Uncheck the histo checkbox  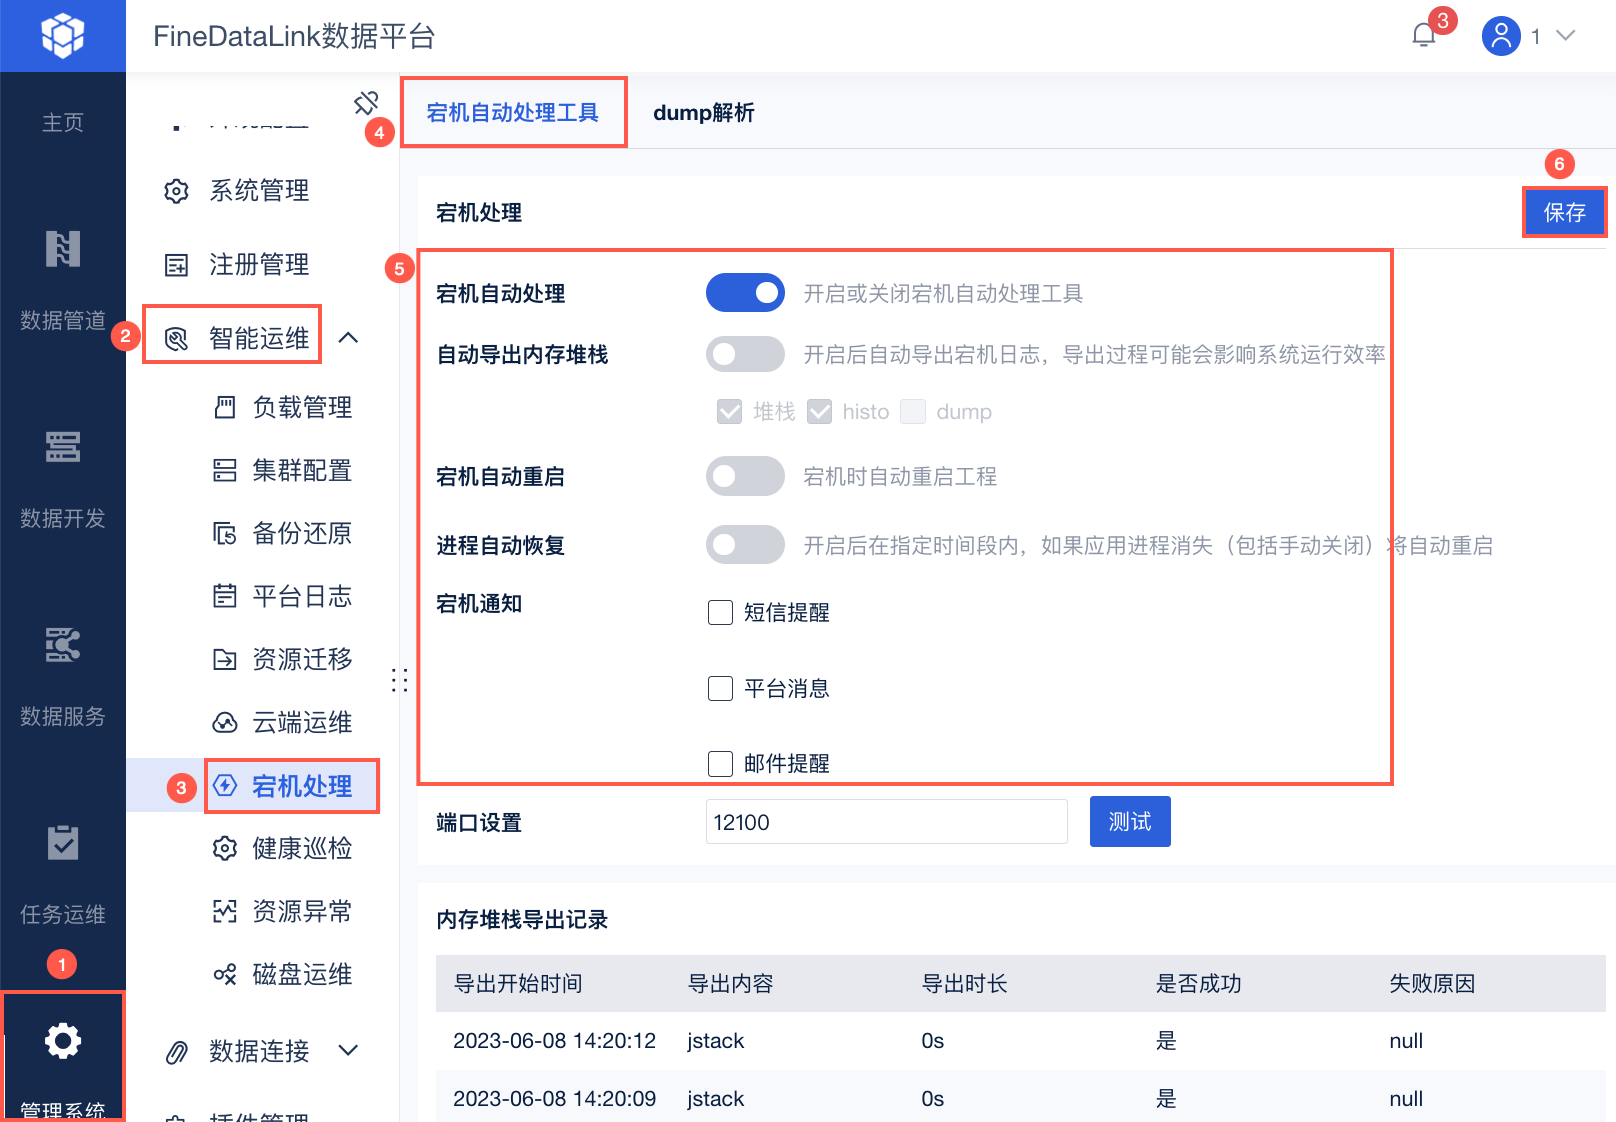(819, 412)
